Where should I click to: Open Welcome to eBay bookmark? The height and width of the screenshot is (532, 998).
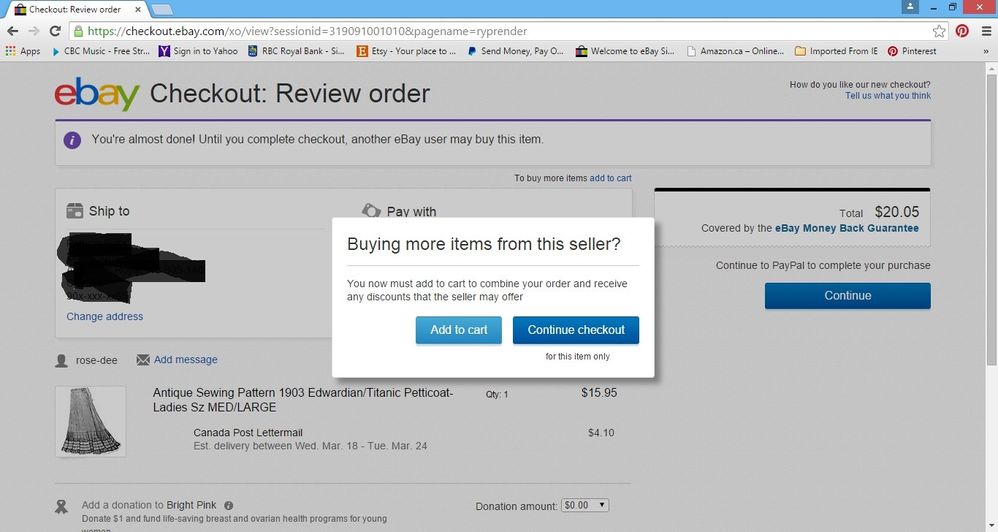point(625,51)
